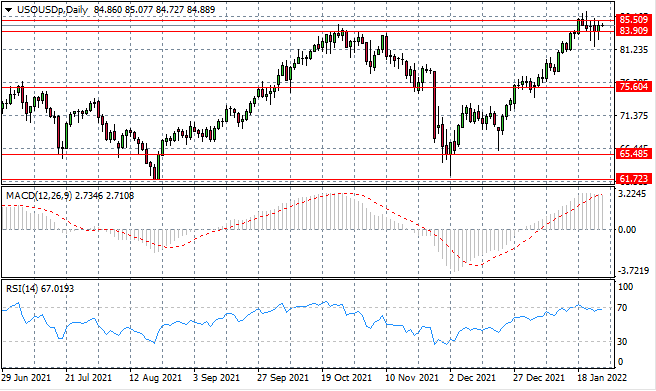656x391 pixels.
Task: Click the 29 Jun 2021 date label
Action: (x=26, y=378)
